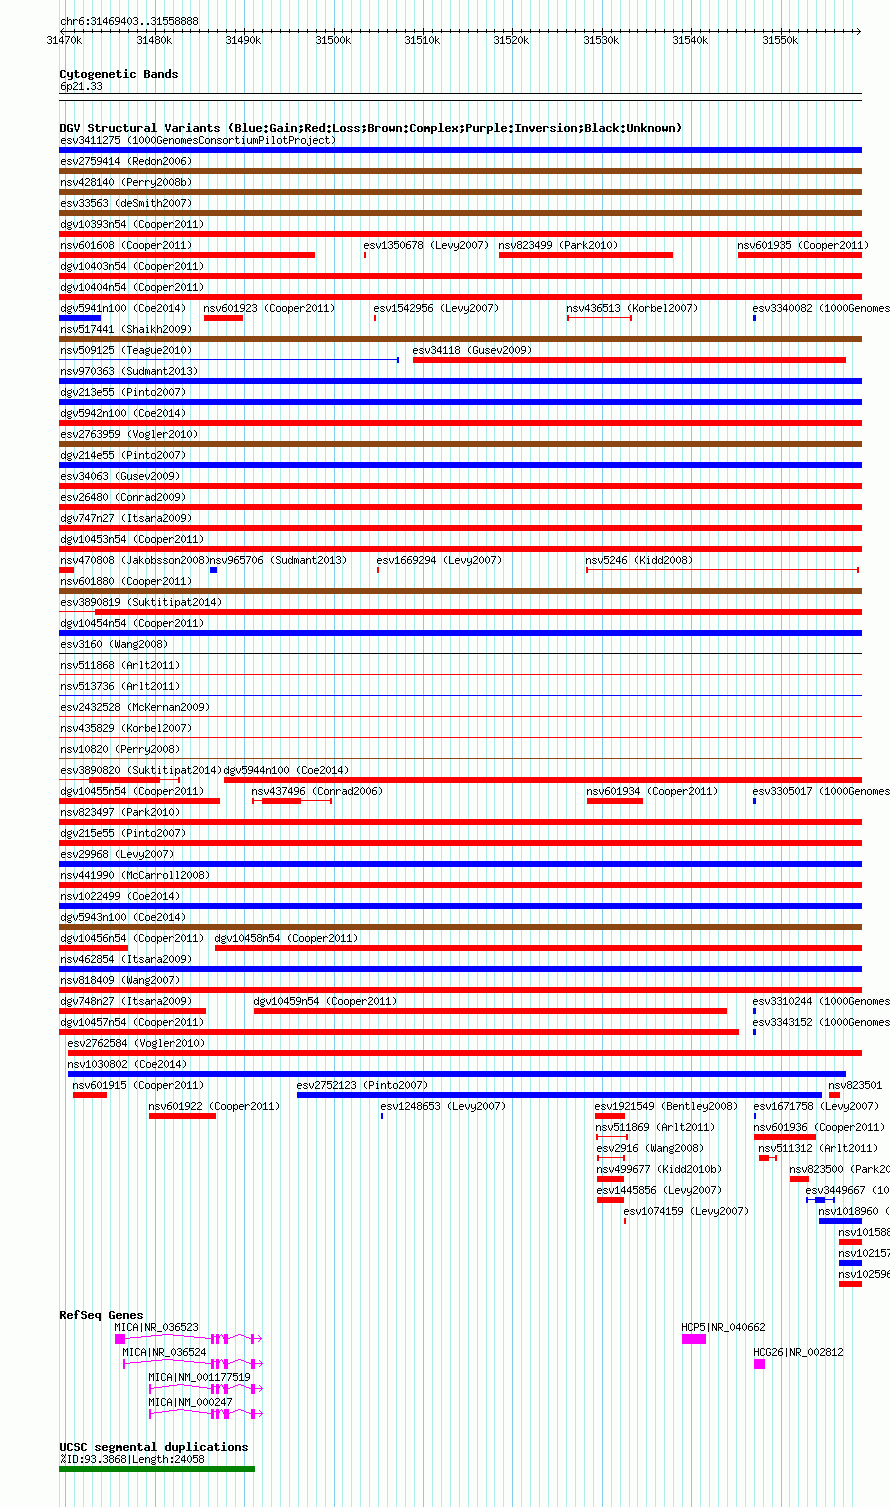Image resolution: width=890 pixels, height=1507 pixels.
Task: Open the dgv747n27 (Itsara2009) label
Action: click(x=125, y=518)
